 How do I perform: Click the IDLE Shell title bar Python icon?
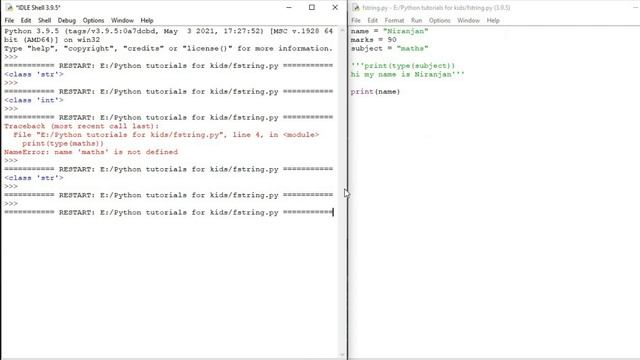9,7
